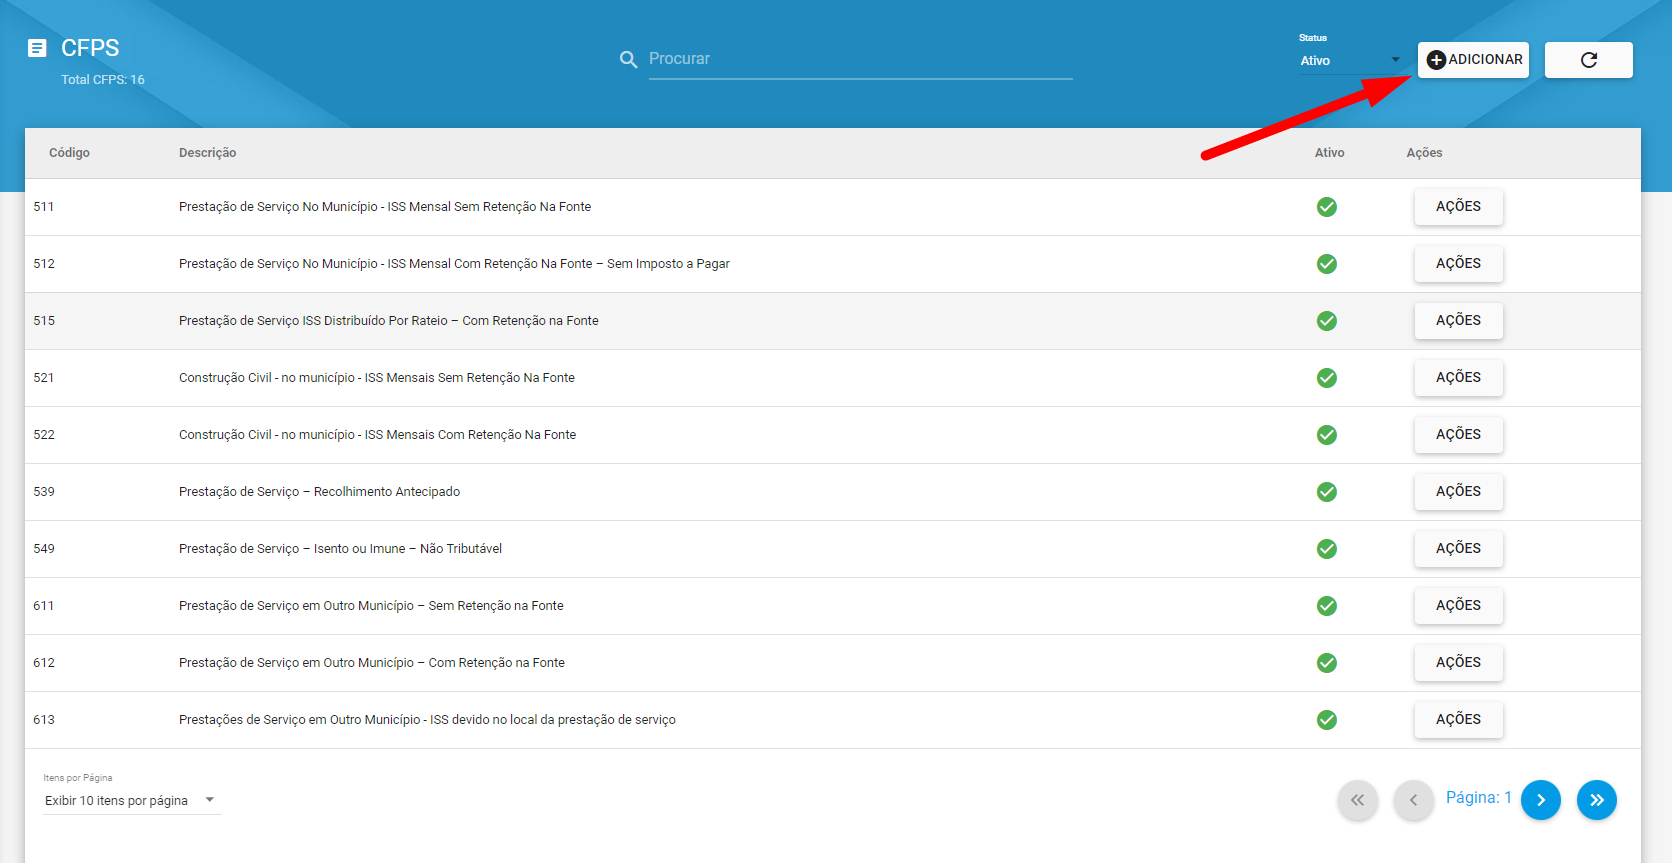Open AÇÕES menu for code 511
Screen dimensions: 1672x863
pyautogui.click(x=1458, y=207)
